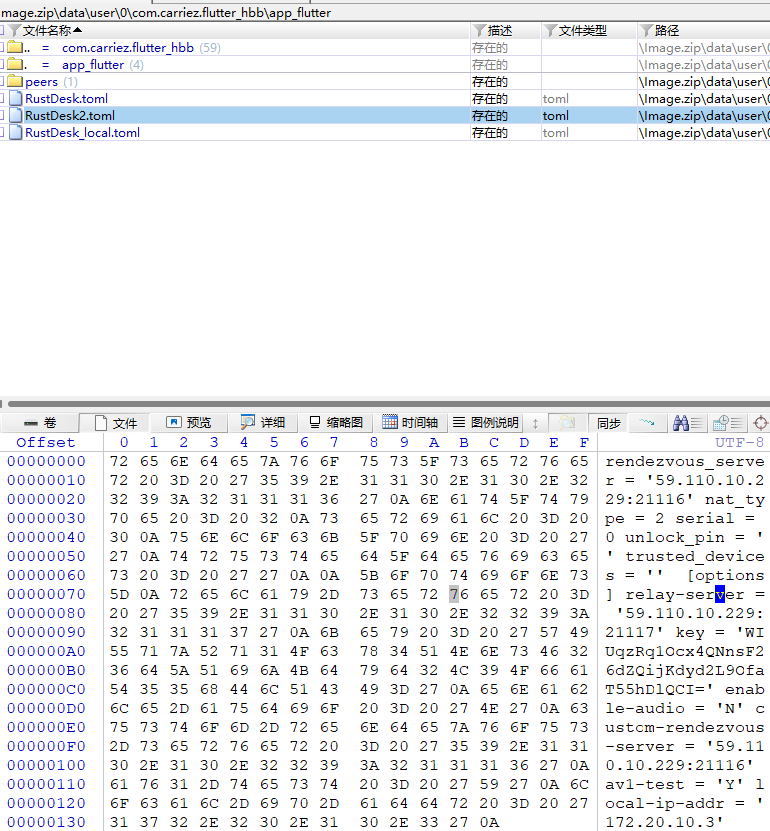
Task: Click the Offset column header
Action: point(46,442)
